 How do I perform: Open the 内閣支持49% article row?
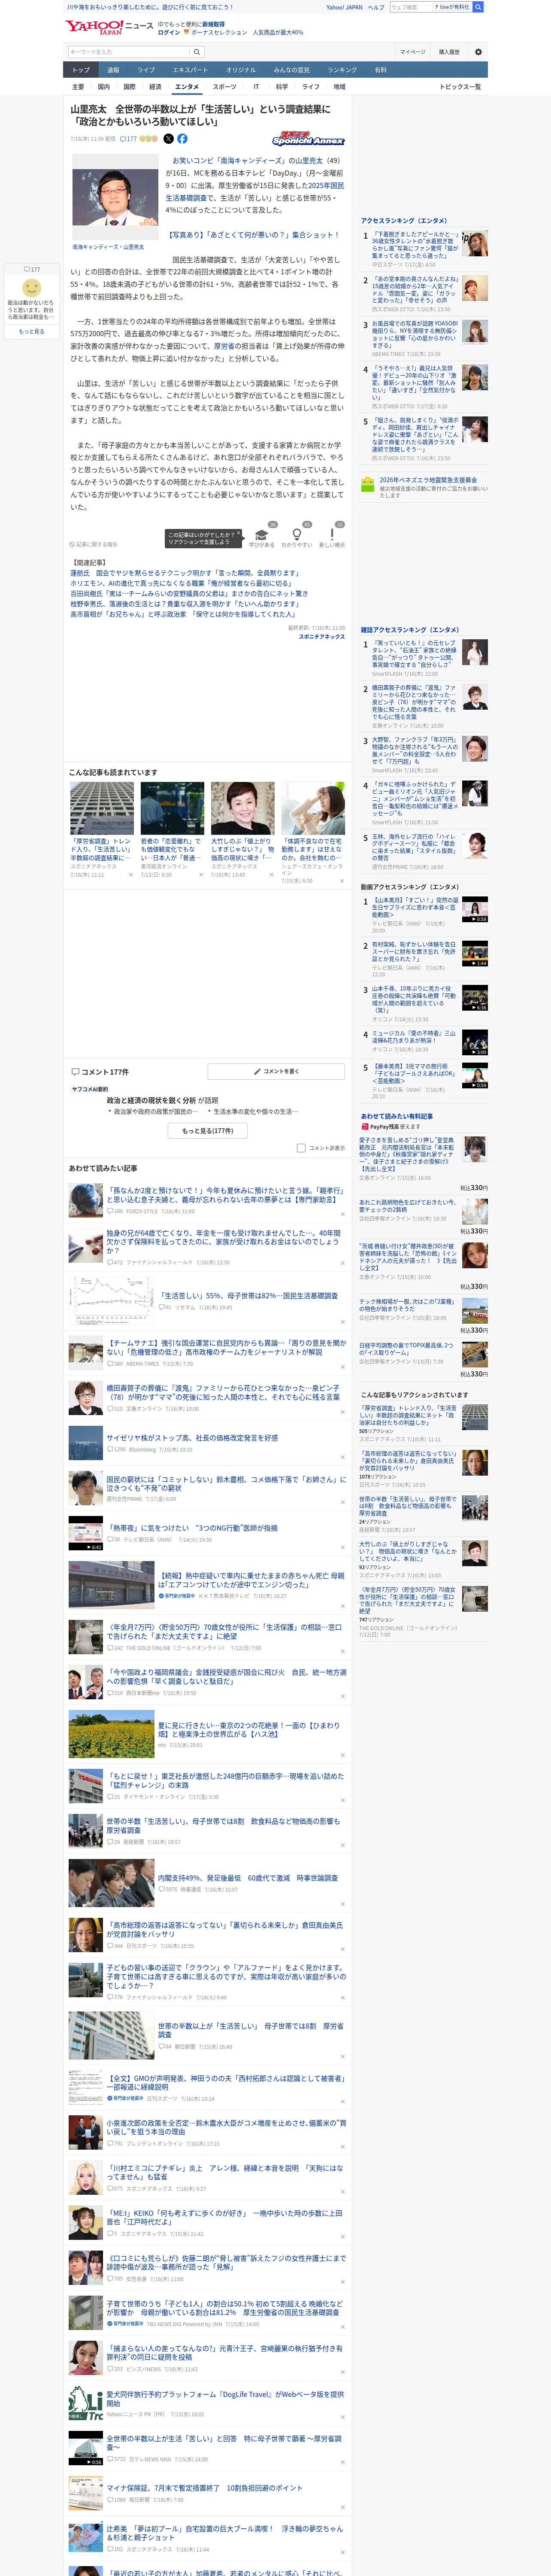(208, 1883)
